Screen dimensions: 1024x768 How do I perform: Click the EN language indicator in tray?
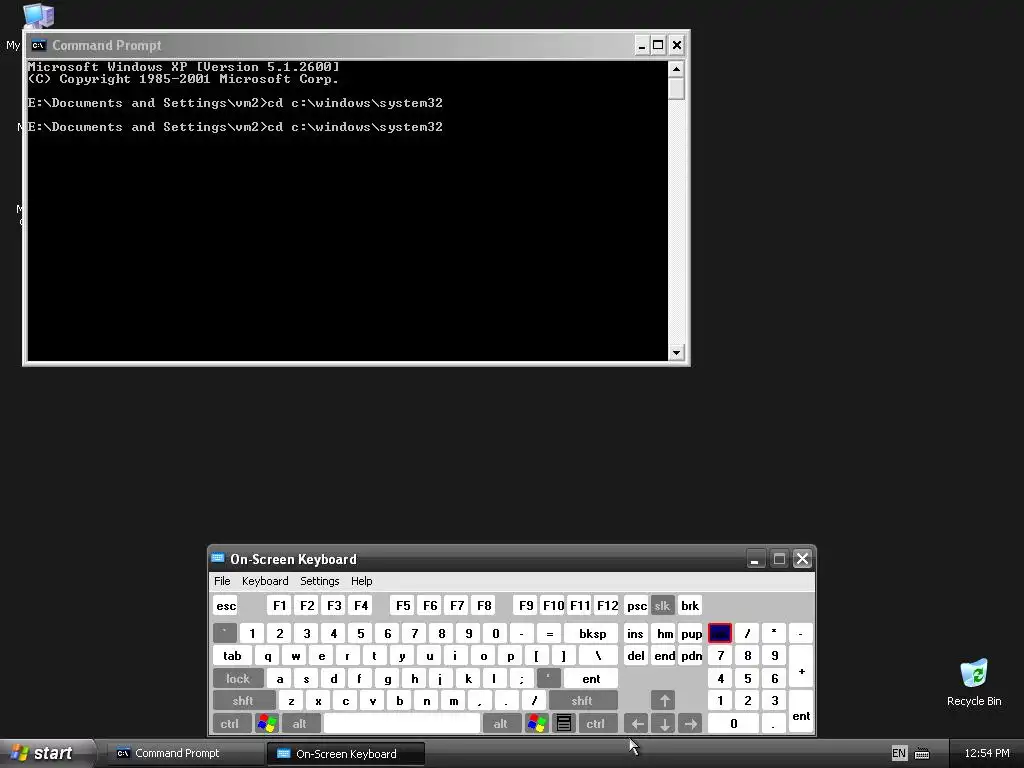click(899, 753)
